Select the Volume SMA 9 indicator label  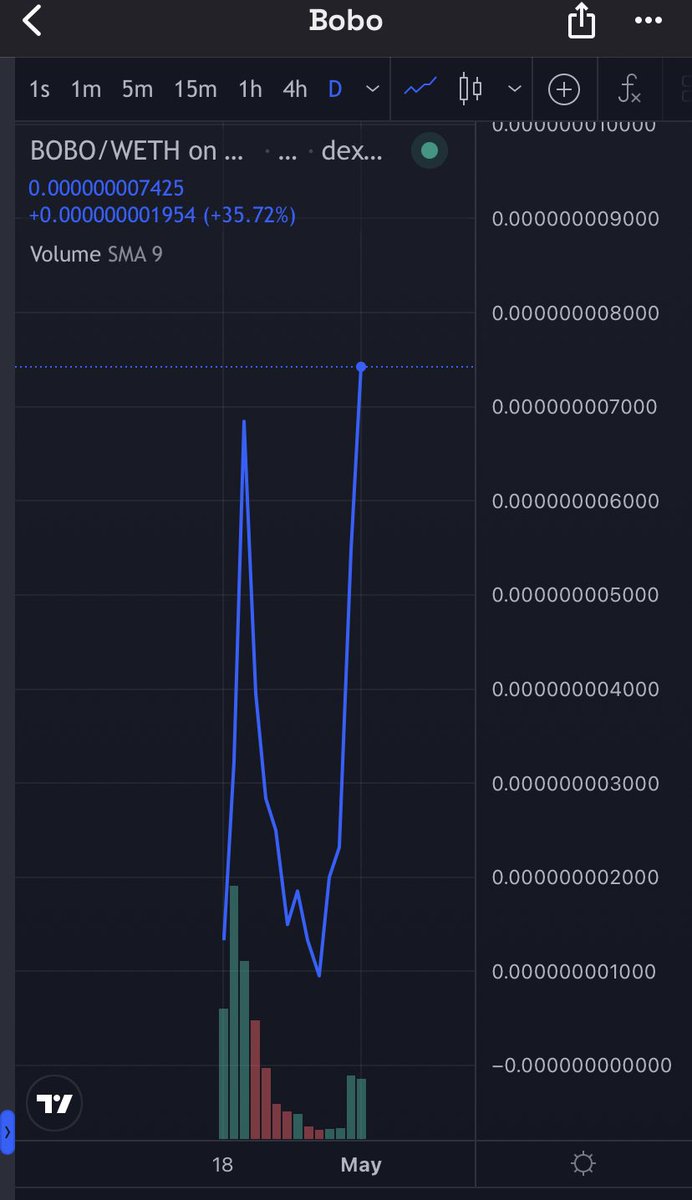96,254
